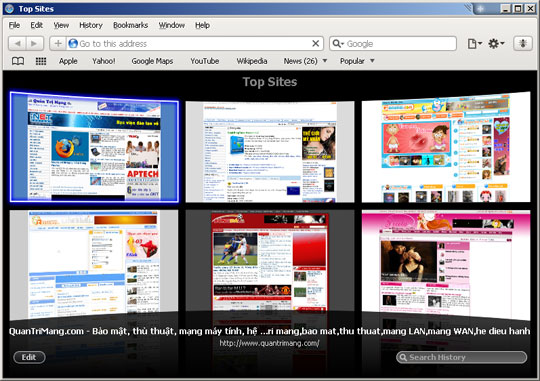Click the bug report icon button

click(x=523, y=44)
